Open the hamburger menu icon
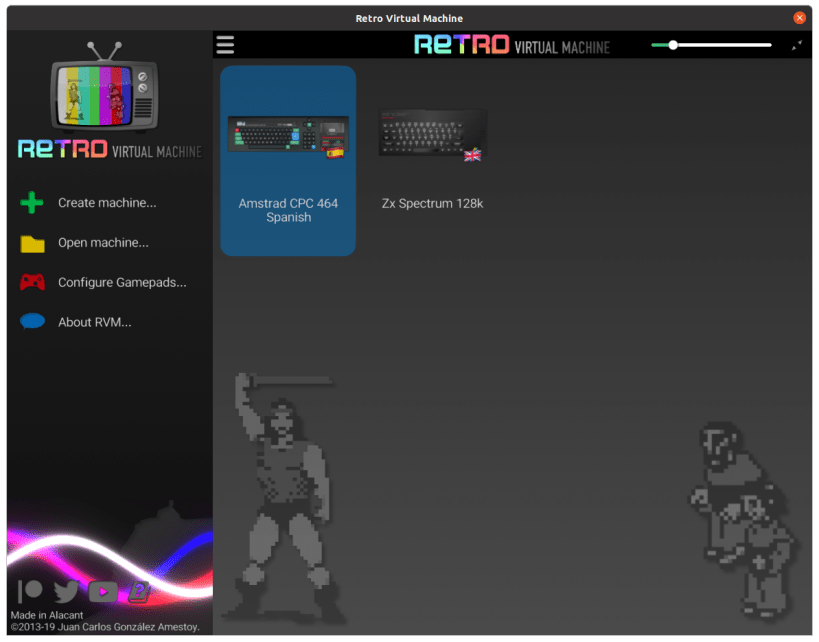819x642 pixels. [x=225, y=44]
